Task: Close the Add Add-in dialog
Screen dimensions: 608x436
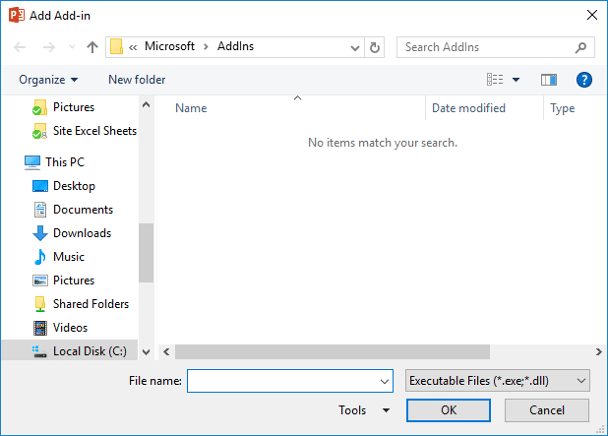Action: (592, 15)
